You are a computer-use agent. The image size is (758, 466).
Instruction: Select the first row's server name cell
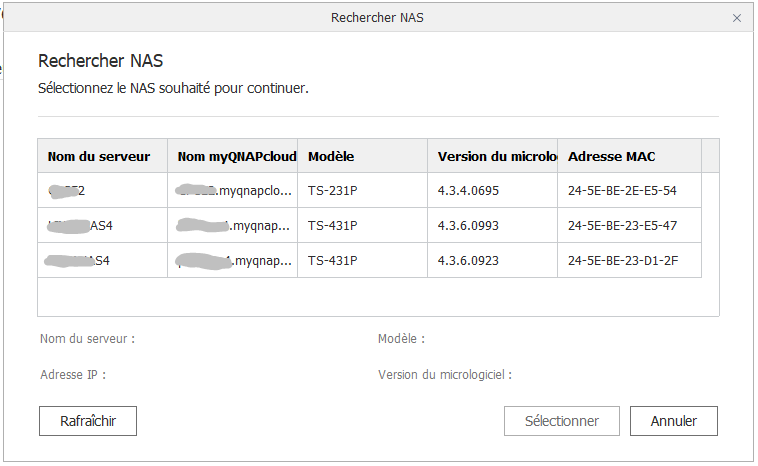[x=102, y=190]
